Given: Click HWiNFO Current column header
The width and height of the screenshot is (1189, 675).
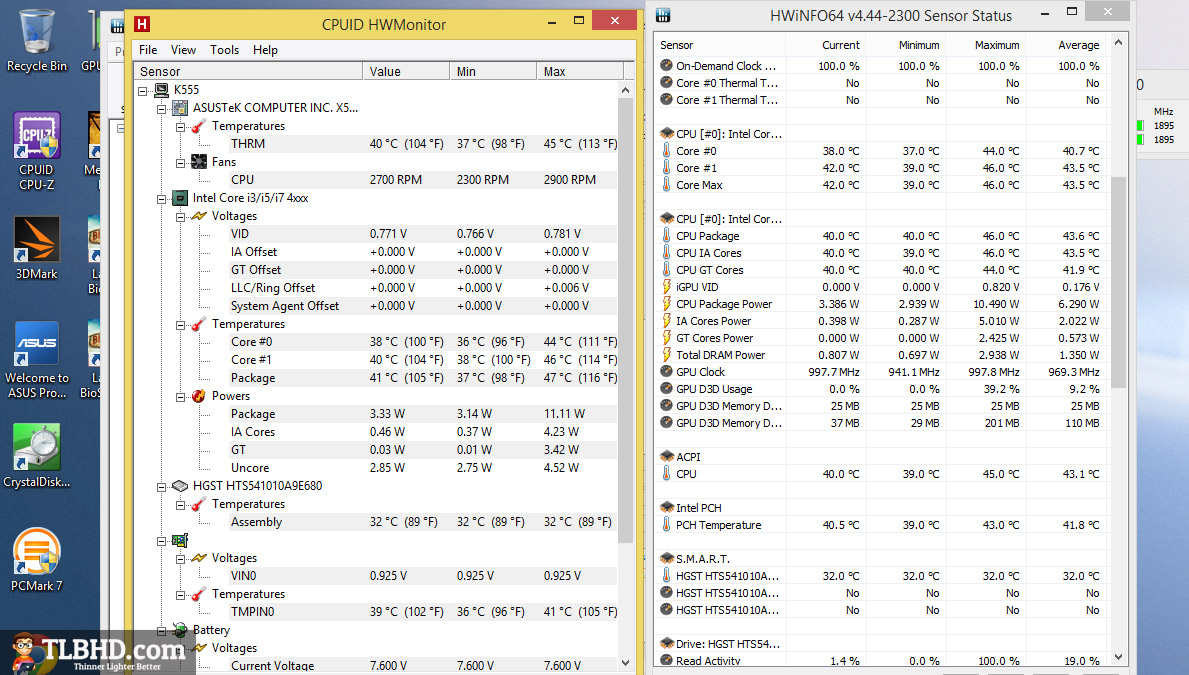Looking at the screenshot, I should pyautogui.click(x=825, y=46).
